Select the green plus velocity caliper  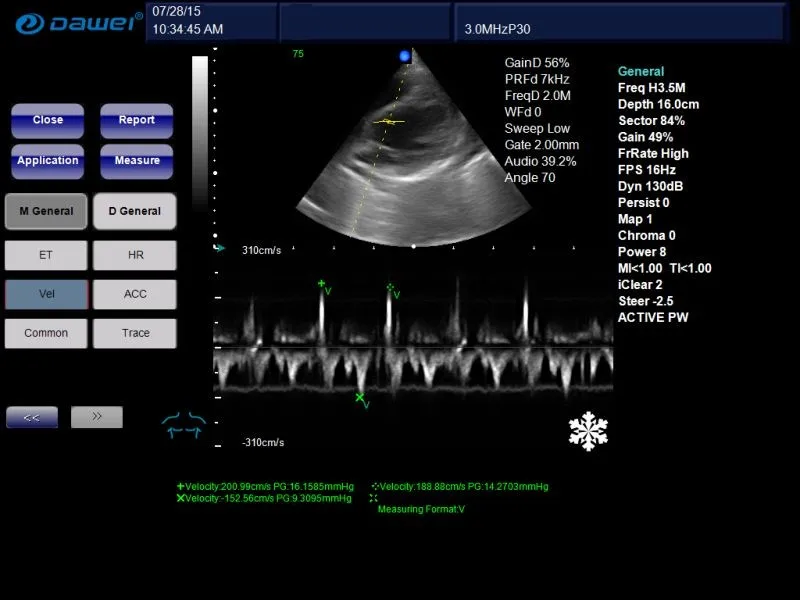[x=322, y=284]
